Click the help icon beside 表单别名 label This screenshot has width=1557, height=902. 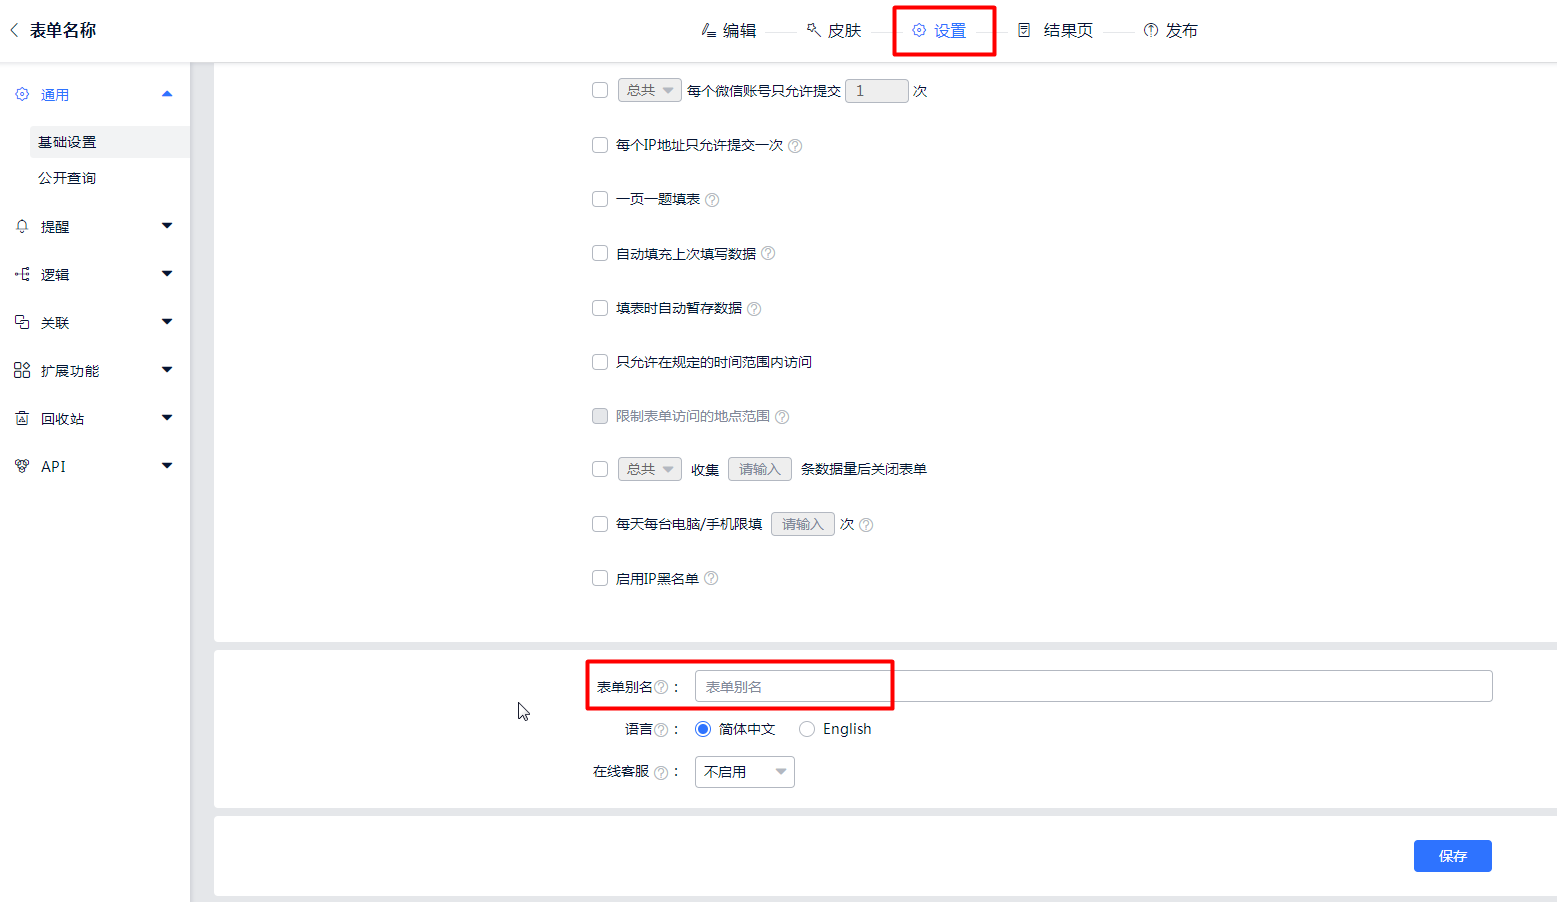(661, 687)
